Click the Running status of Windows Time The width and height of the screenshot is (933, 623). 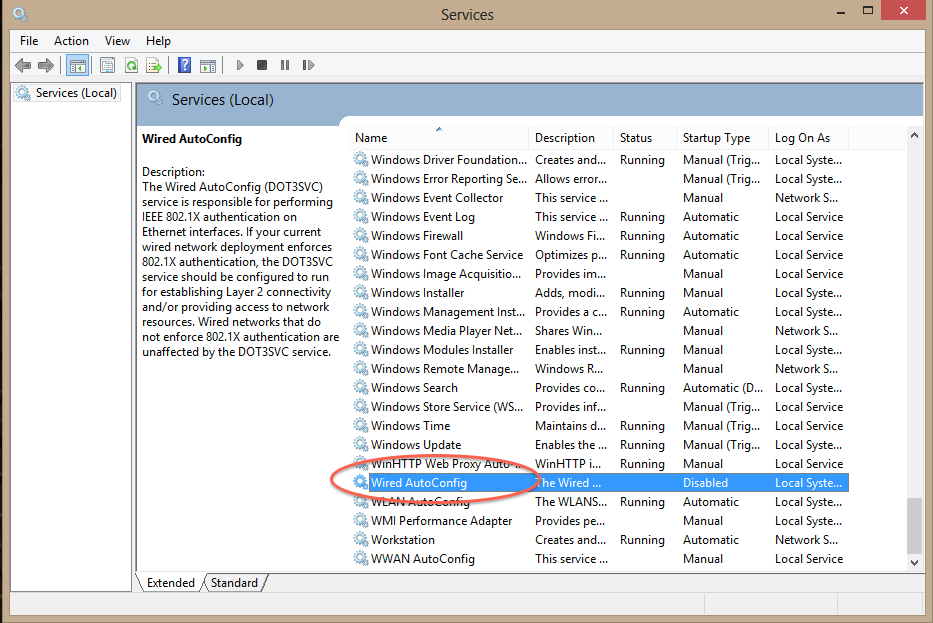(x=642, y=426)
